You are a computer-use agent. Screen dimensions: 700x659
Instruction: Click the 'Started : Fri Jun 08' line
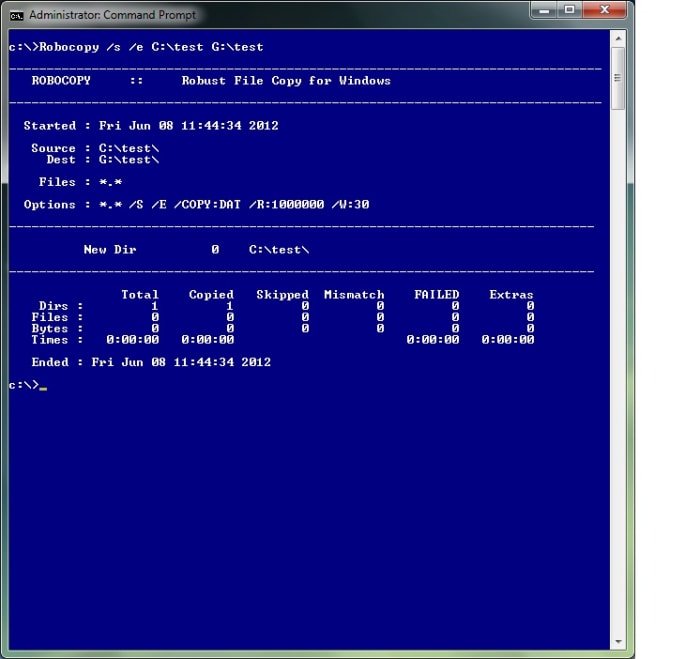coord(151,125)
